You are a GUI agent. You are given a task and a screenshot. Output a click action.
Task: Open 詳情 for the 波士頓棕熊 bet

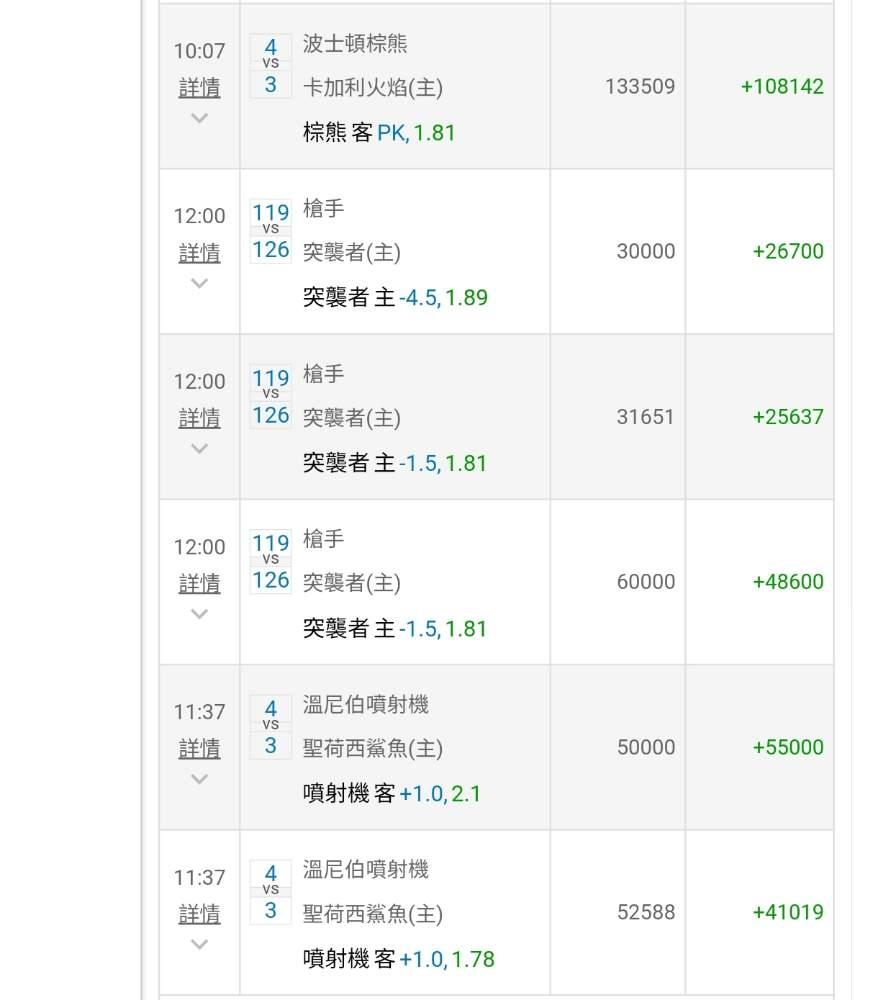click(199, 88)
